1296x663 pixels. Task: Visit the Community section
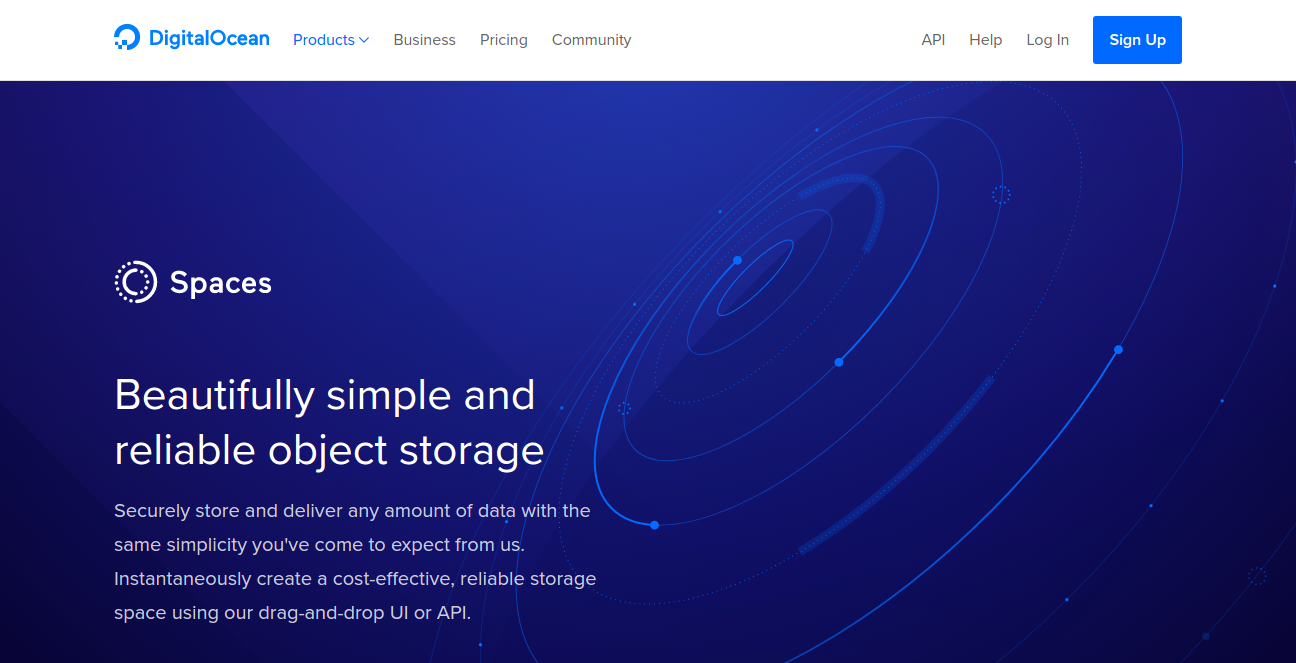[591, 40]
